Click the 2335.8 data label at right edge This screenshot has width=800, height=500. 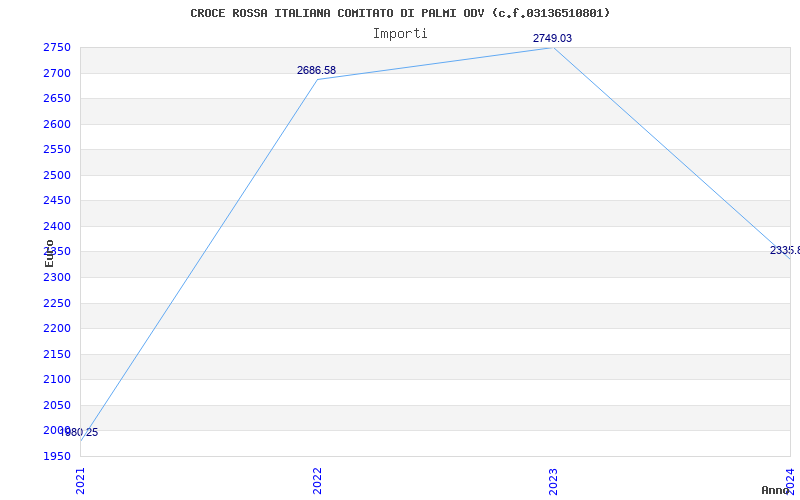(x=785, y=251)
